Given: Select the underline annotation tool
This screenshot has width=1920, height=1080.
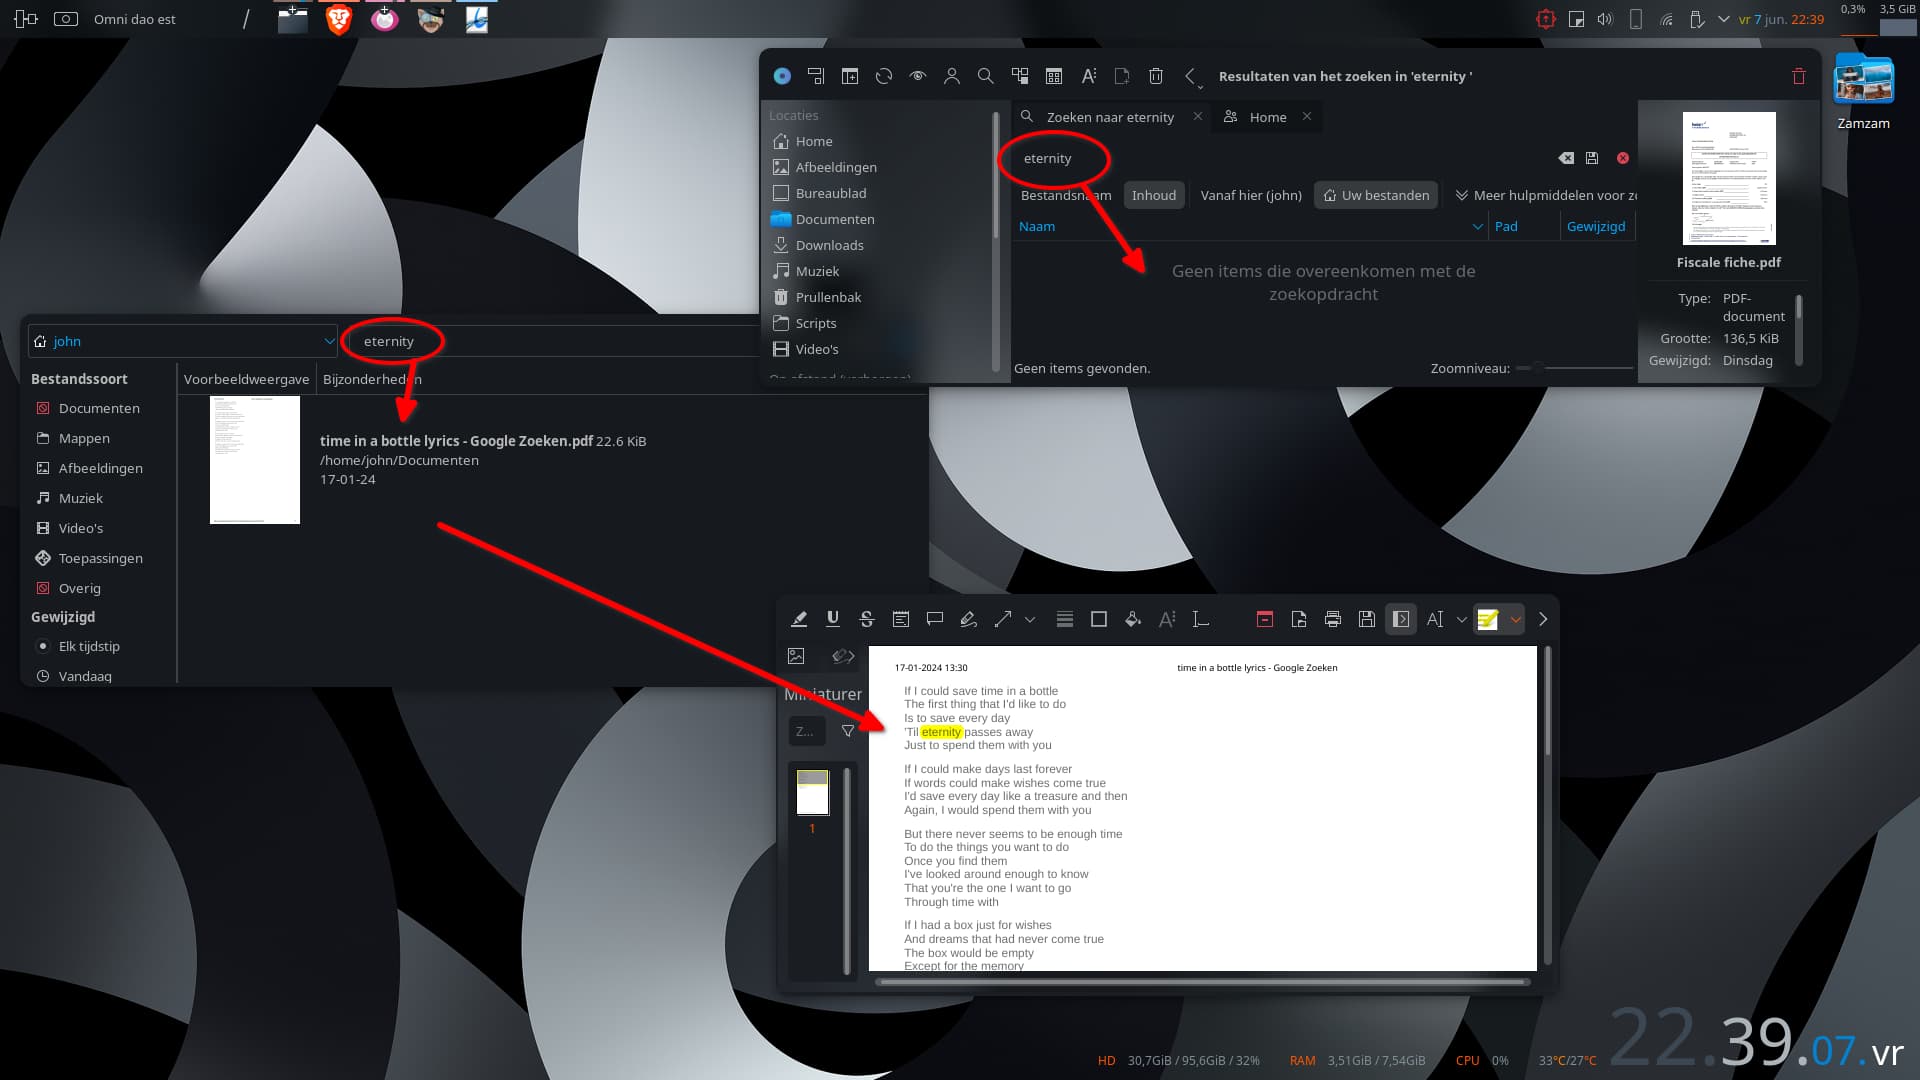Looking at the screenshot, I should coord(833,619).
